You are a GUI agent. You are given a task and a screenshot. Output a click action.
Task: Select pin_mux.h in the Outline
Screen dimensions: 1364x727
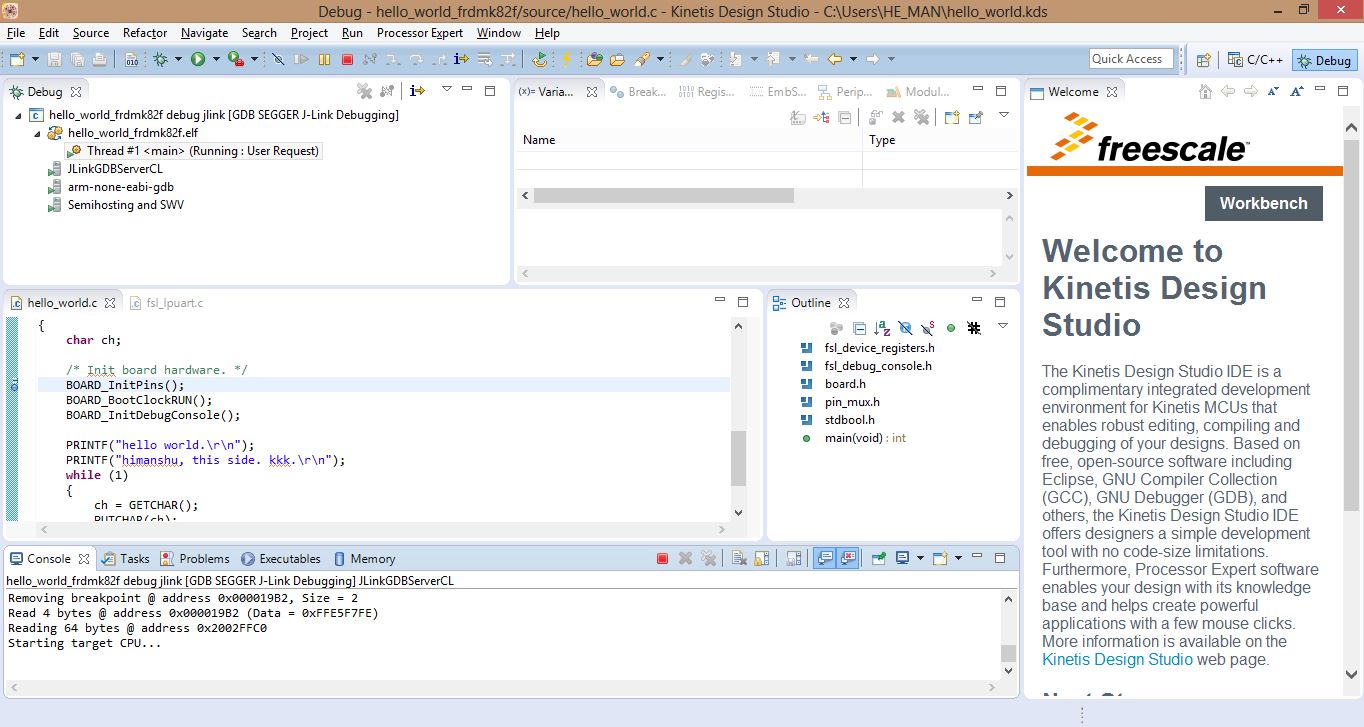[840, 402]
